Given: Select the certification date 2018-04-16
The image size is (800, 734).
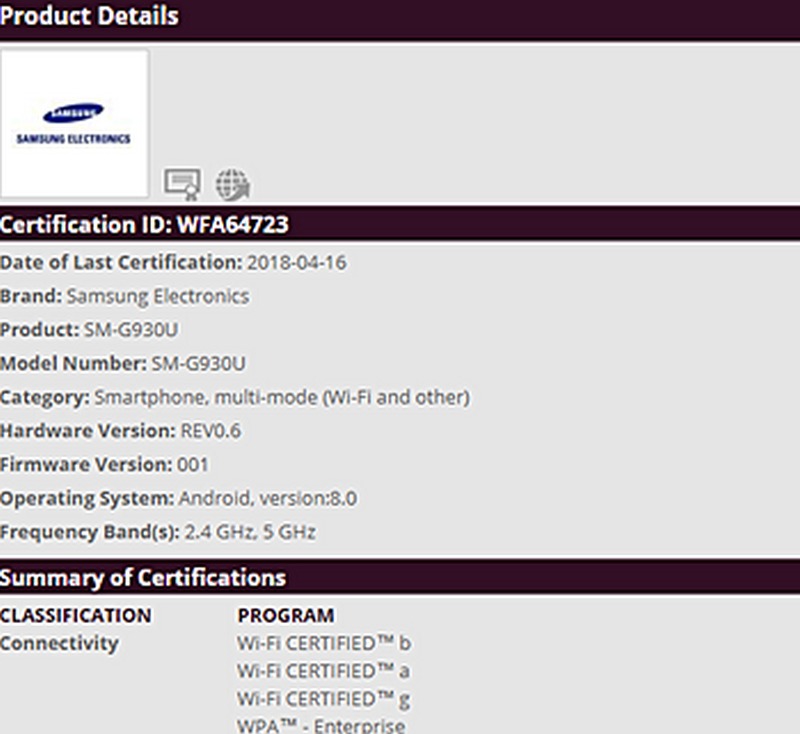Looking at the screenshot, I should 297,263.
